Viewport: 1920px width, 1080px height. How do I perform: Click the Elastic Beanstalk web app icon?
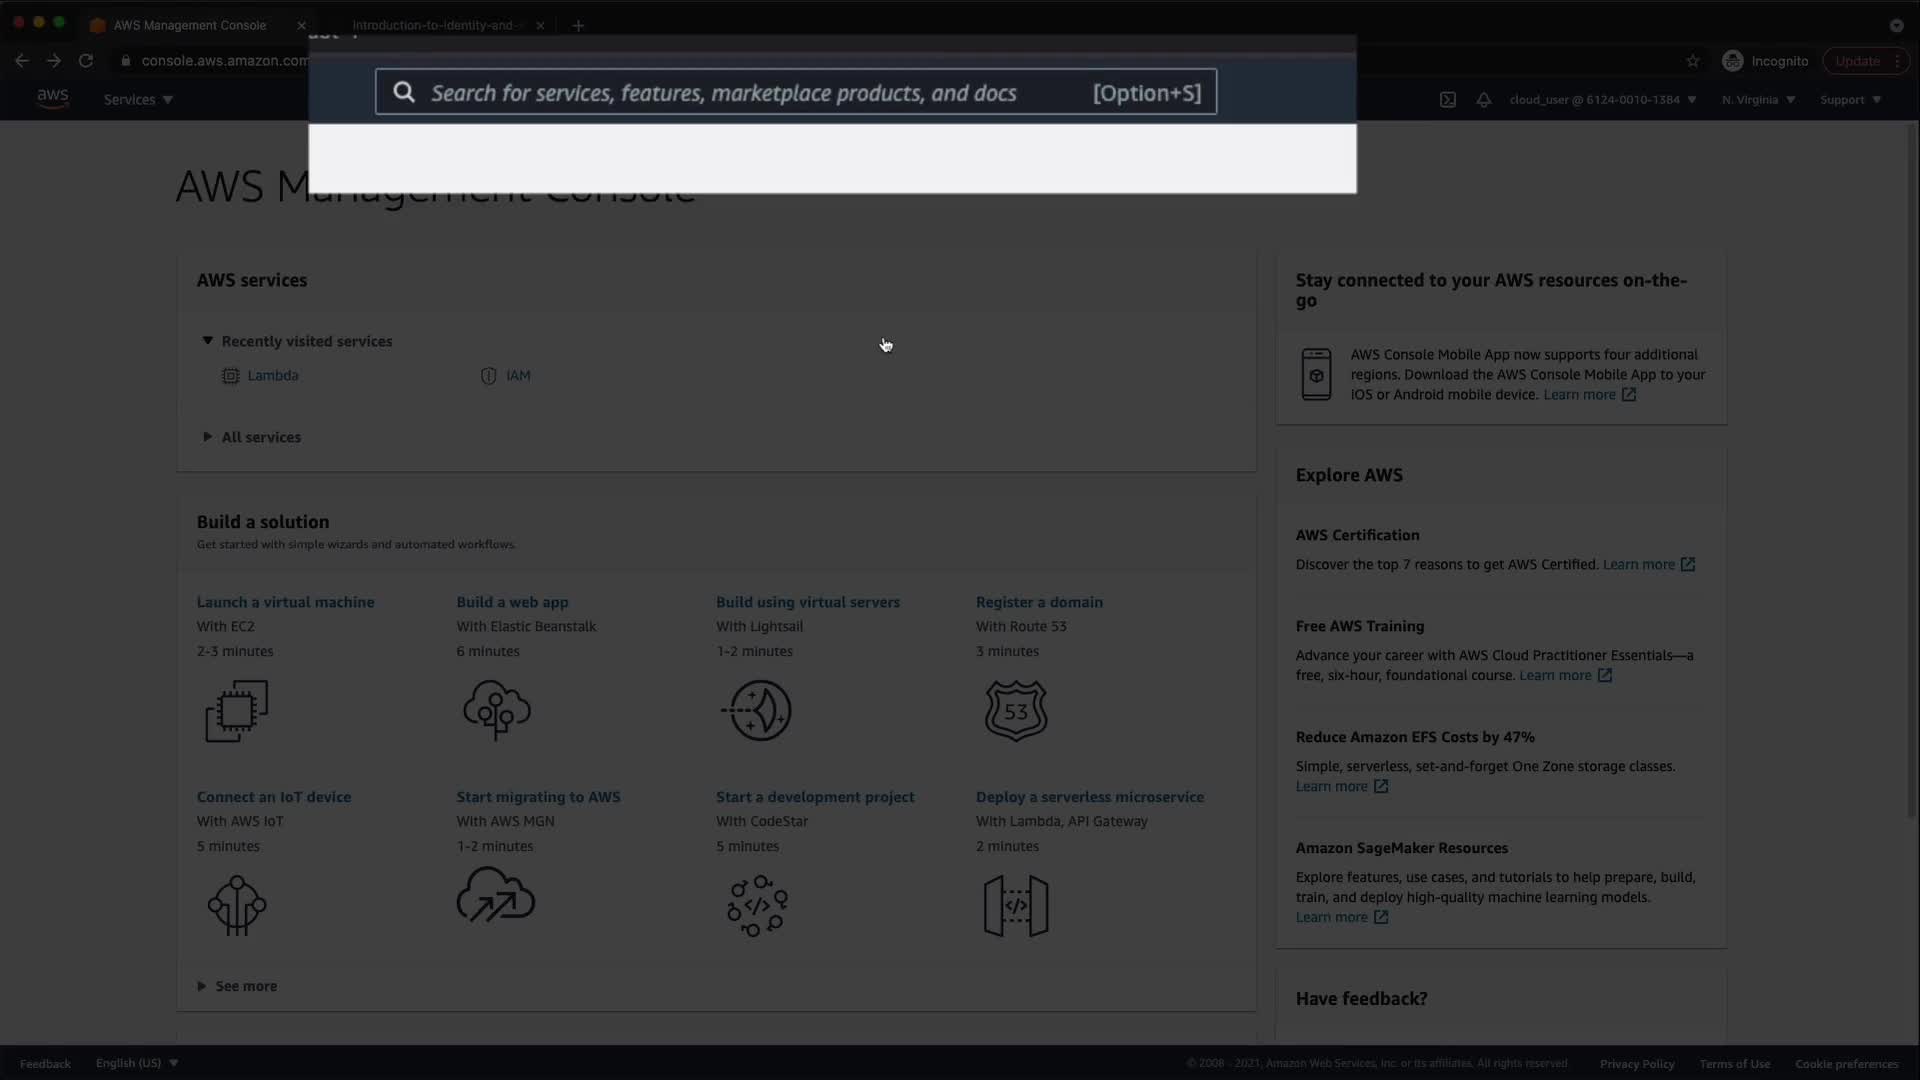pos(496,711)
